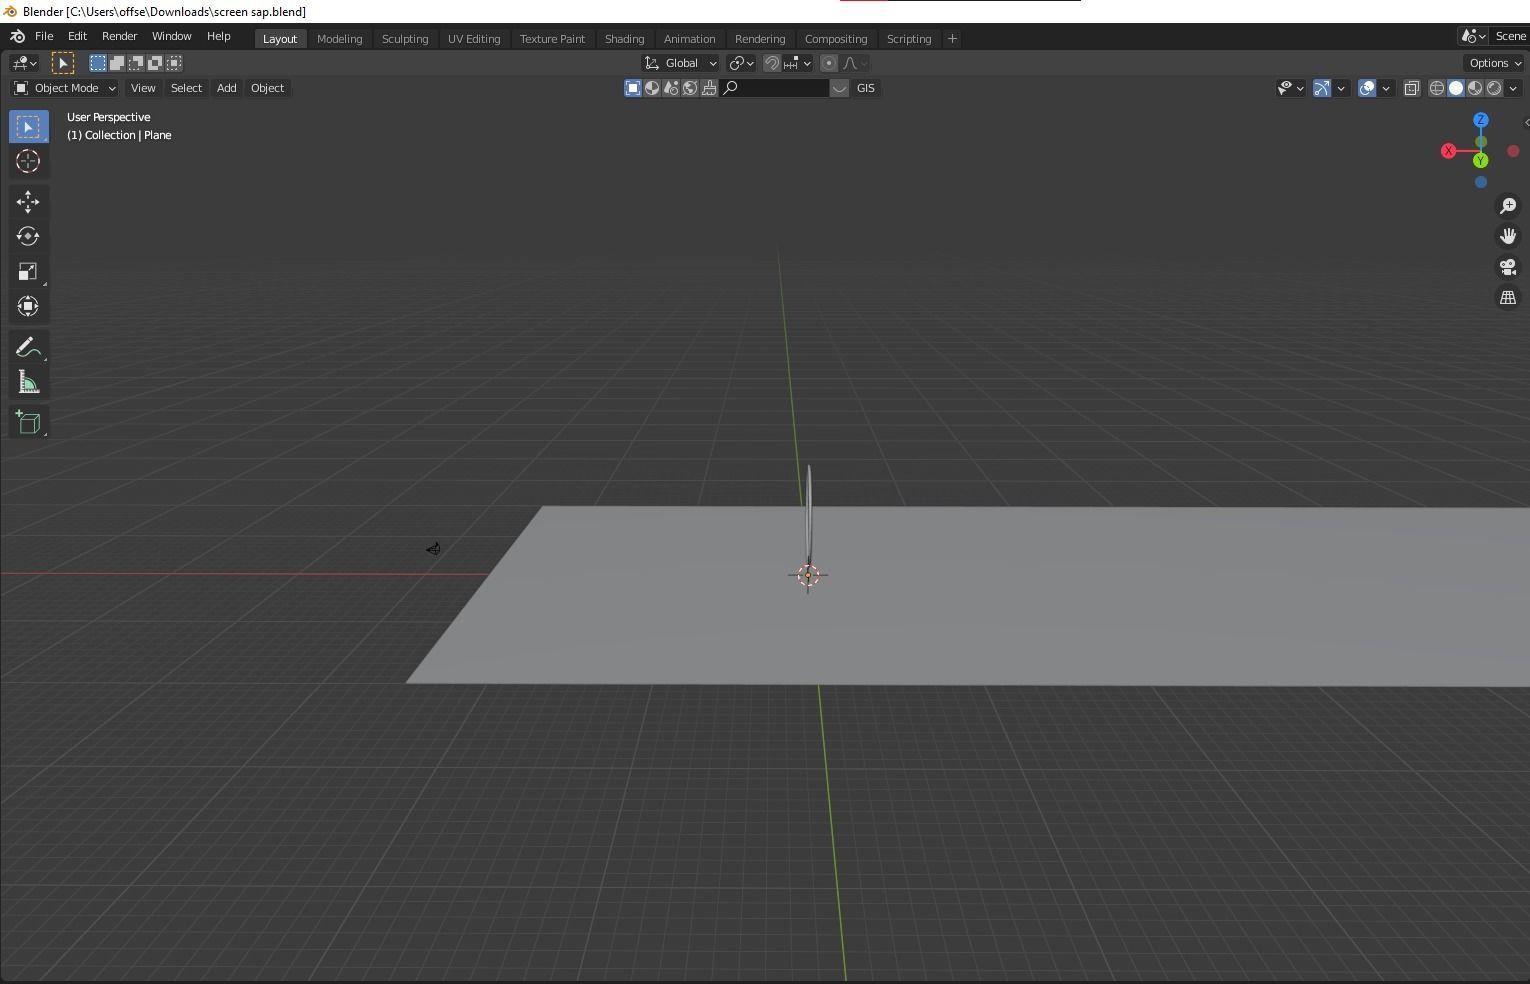Expand the overlays settings dropdown arrow
Image resolution: width=1530 pixels, height=984 pixels.
click(1386, 88)
